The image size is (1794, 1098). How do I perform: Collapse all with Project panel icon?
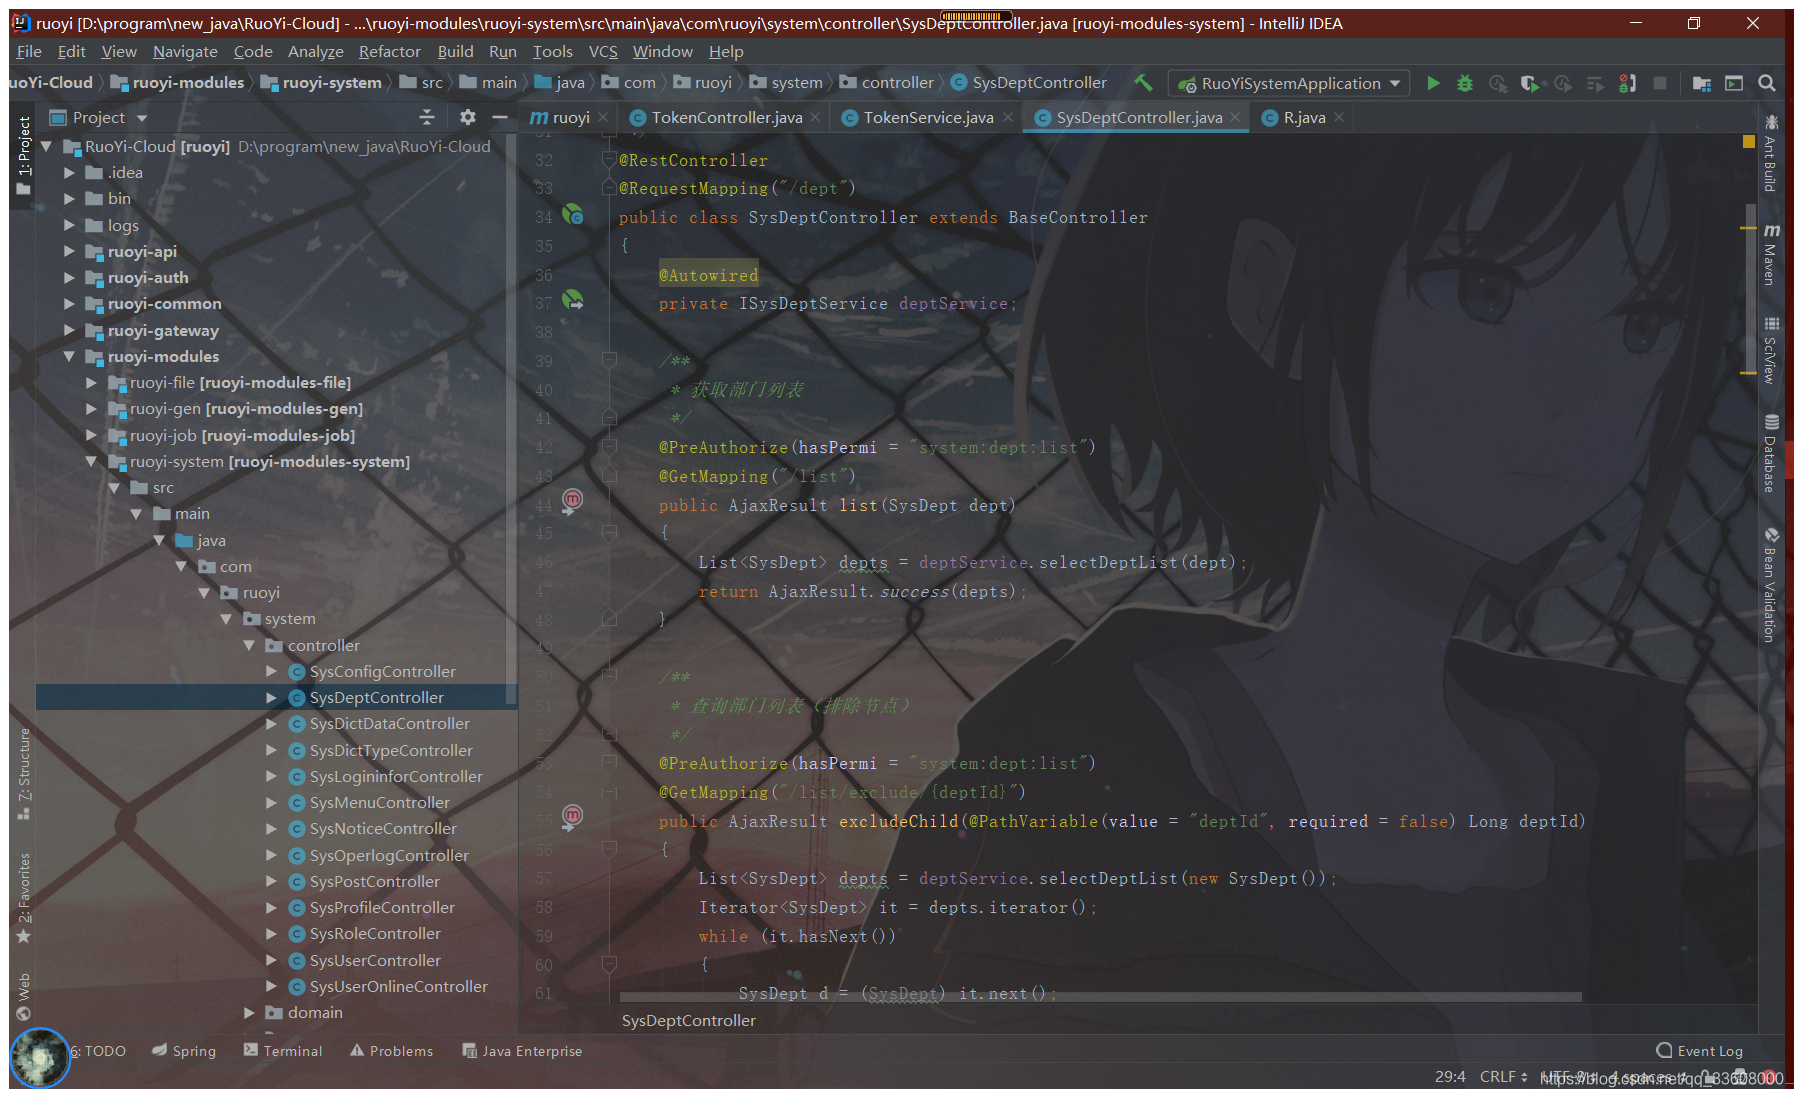click(x=427, y=117)
